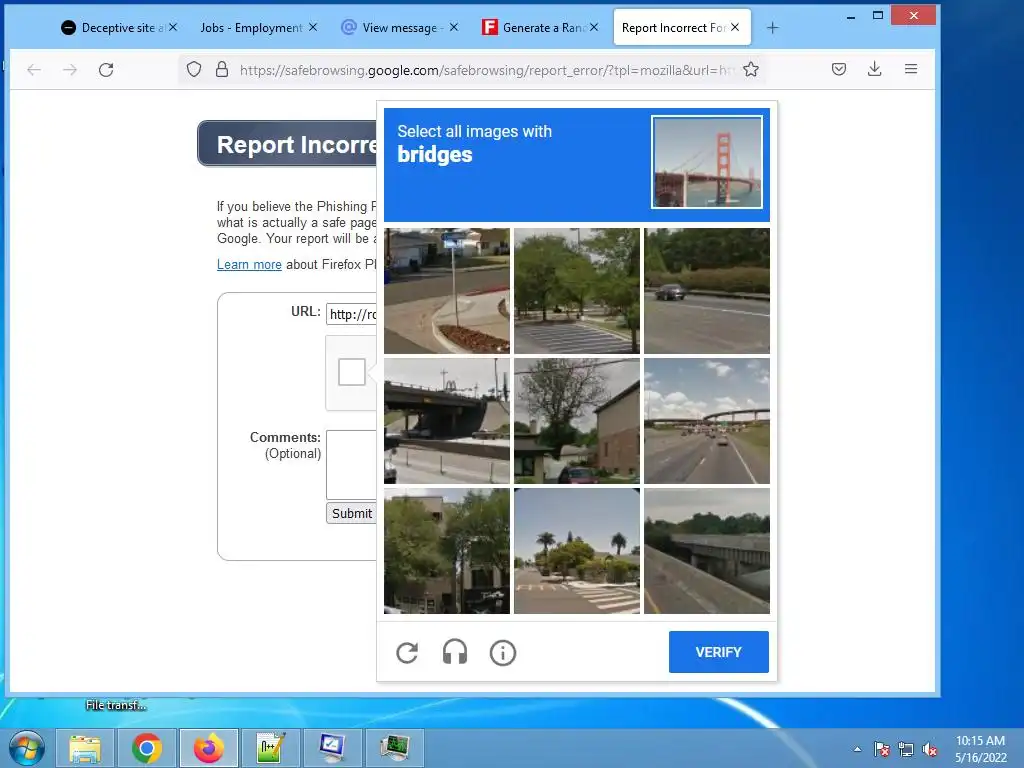This screenshot has width=1024, height=768.
Task: Open the monitor with checkmark taskbar app
Action: (332, 748)
